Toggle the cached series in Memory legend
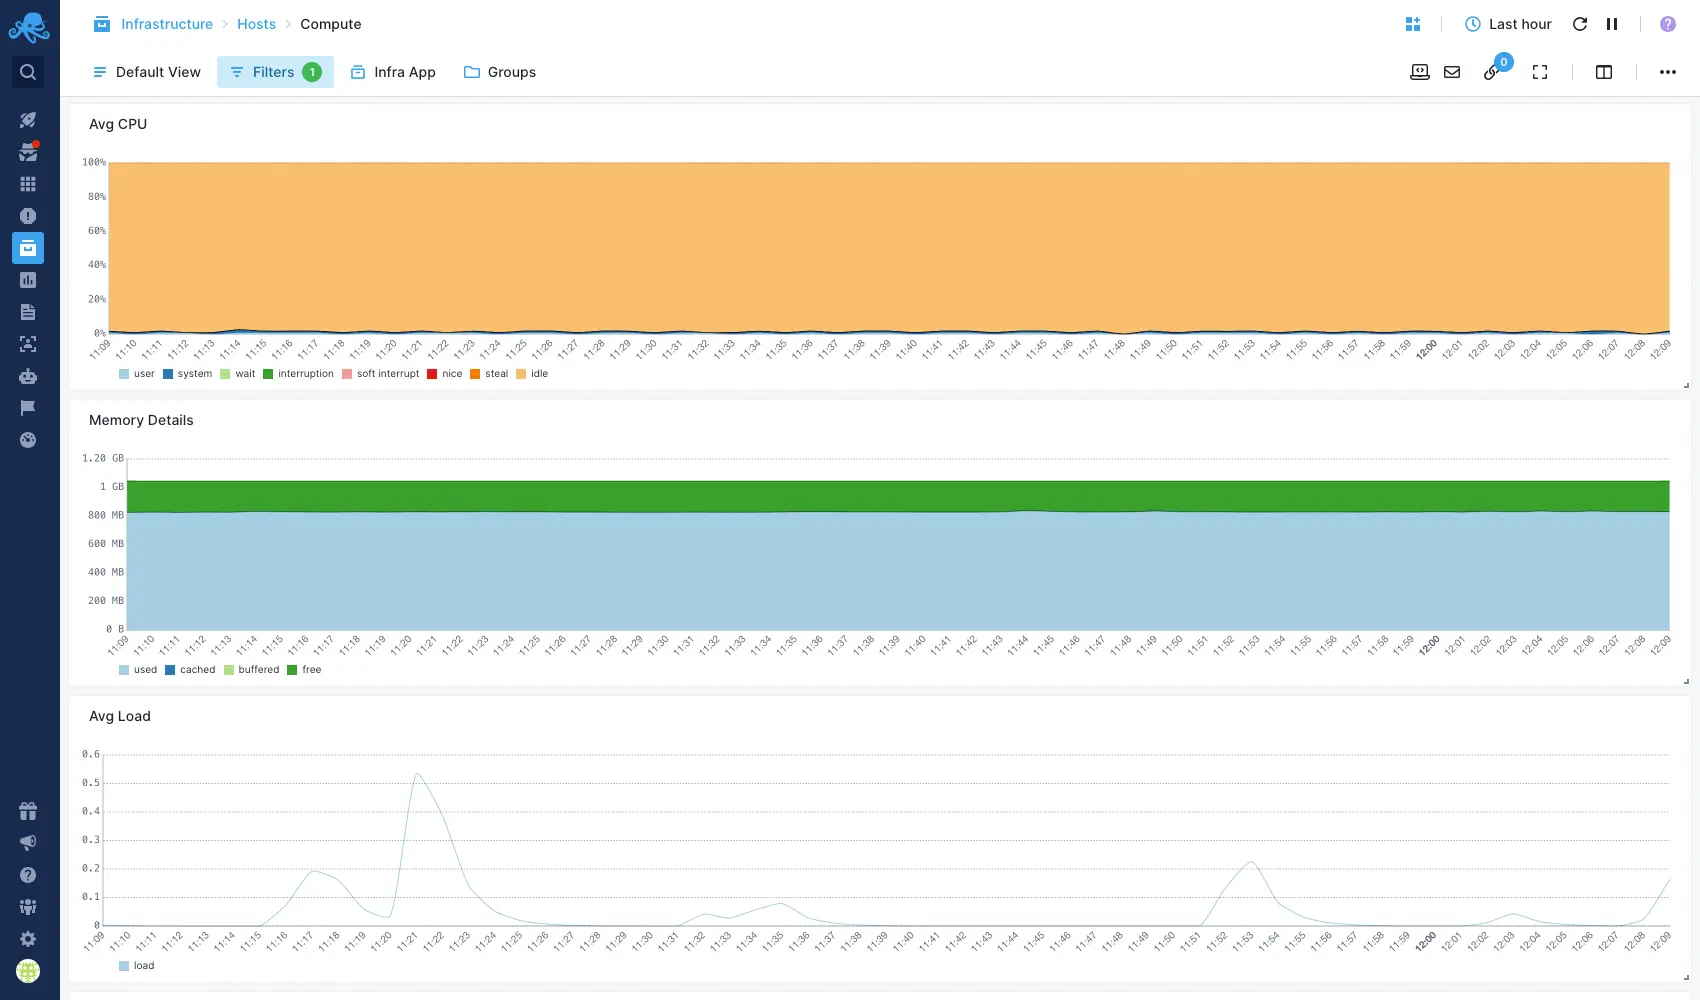The image size is (1700, 1000). (190, 670)
